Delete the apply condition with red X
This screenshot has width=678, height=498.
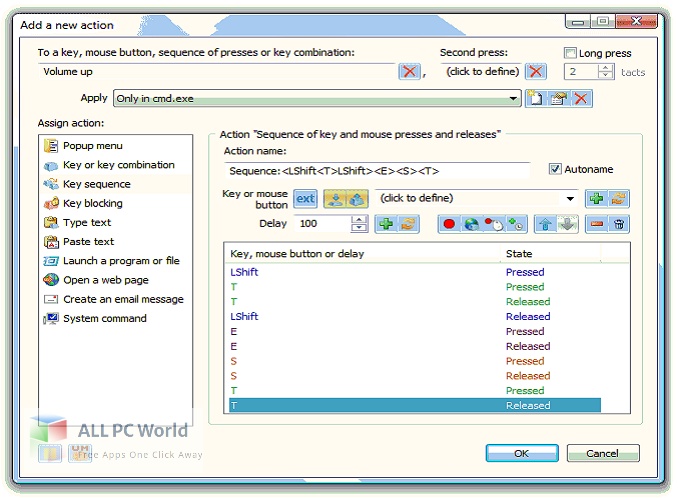click(x=581, y=99)
